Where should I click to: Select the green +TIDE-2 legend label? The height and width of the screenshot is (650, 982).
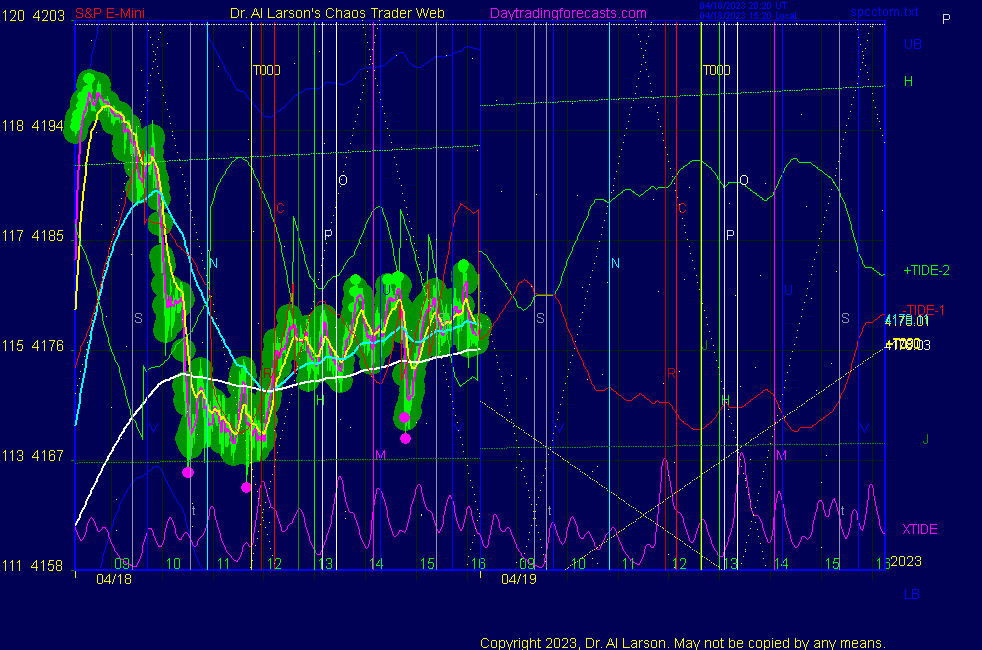[x=926, y=271]
